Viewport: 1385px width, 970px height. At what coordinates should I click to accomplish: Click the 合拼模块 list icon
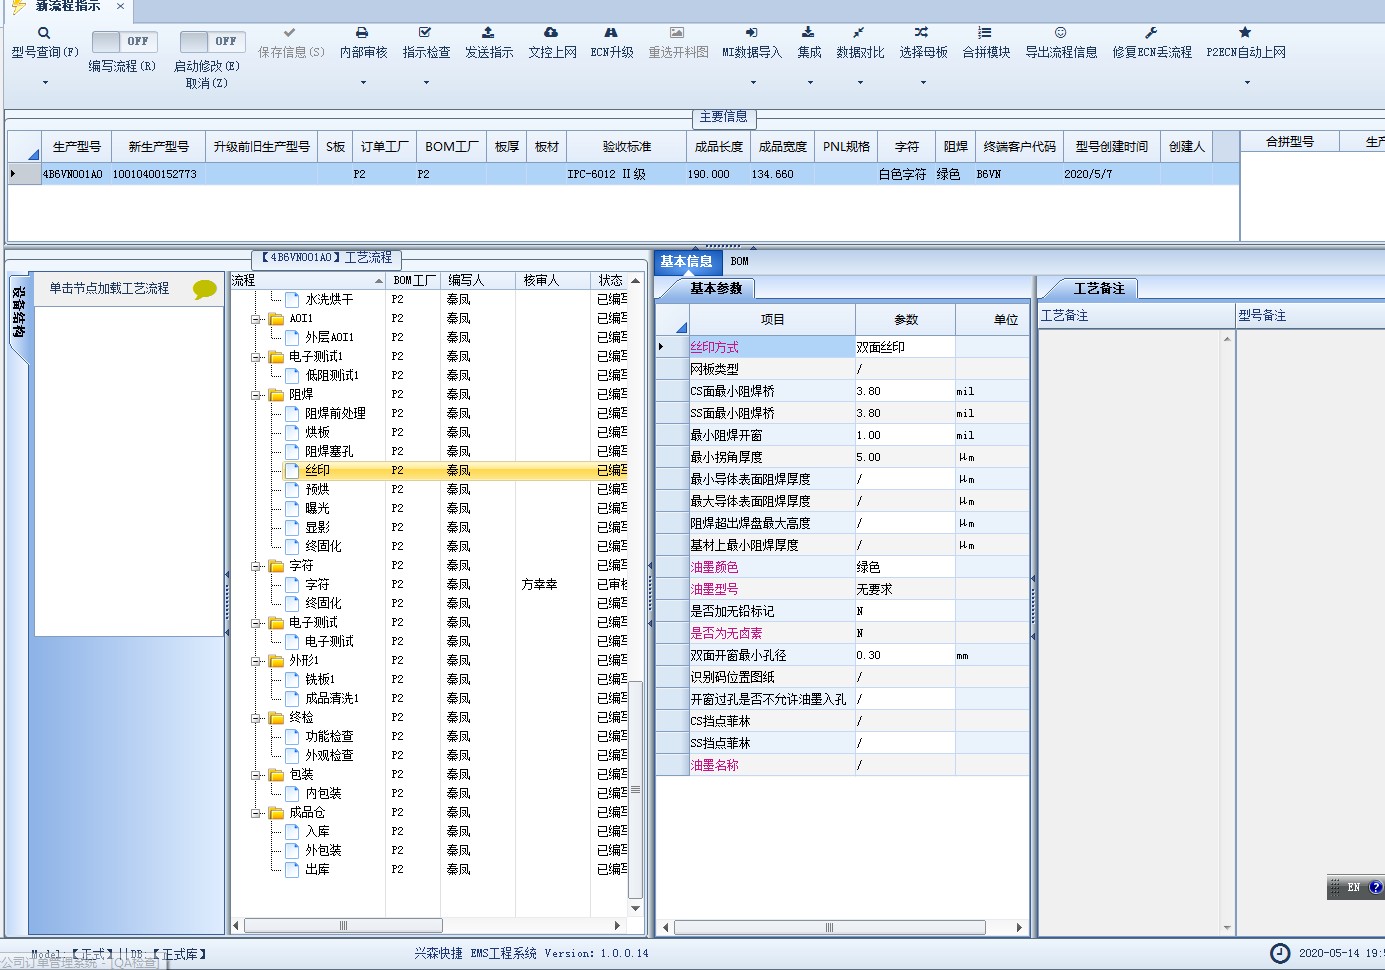(x=985, y=33)
